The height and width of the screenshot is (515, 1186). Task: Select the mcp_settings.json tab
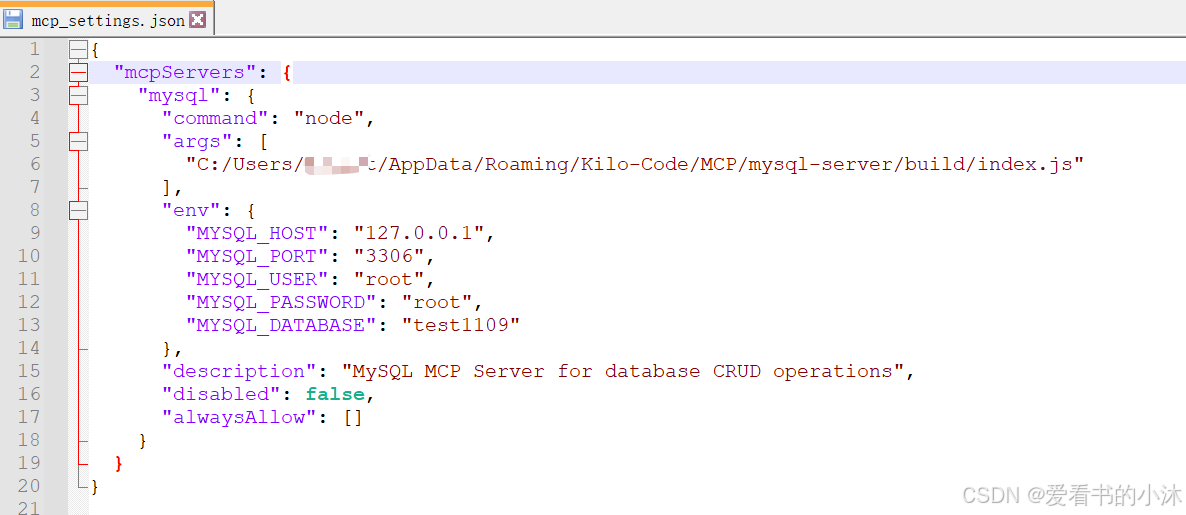coord(107,20)
